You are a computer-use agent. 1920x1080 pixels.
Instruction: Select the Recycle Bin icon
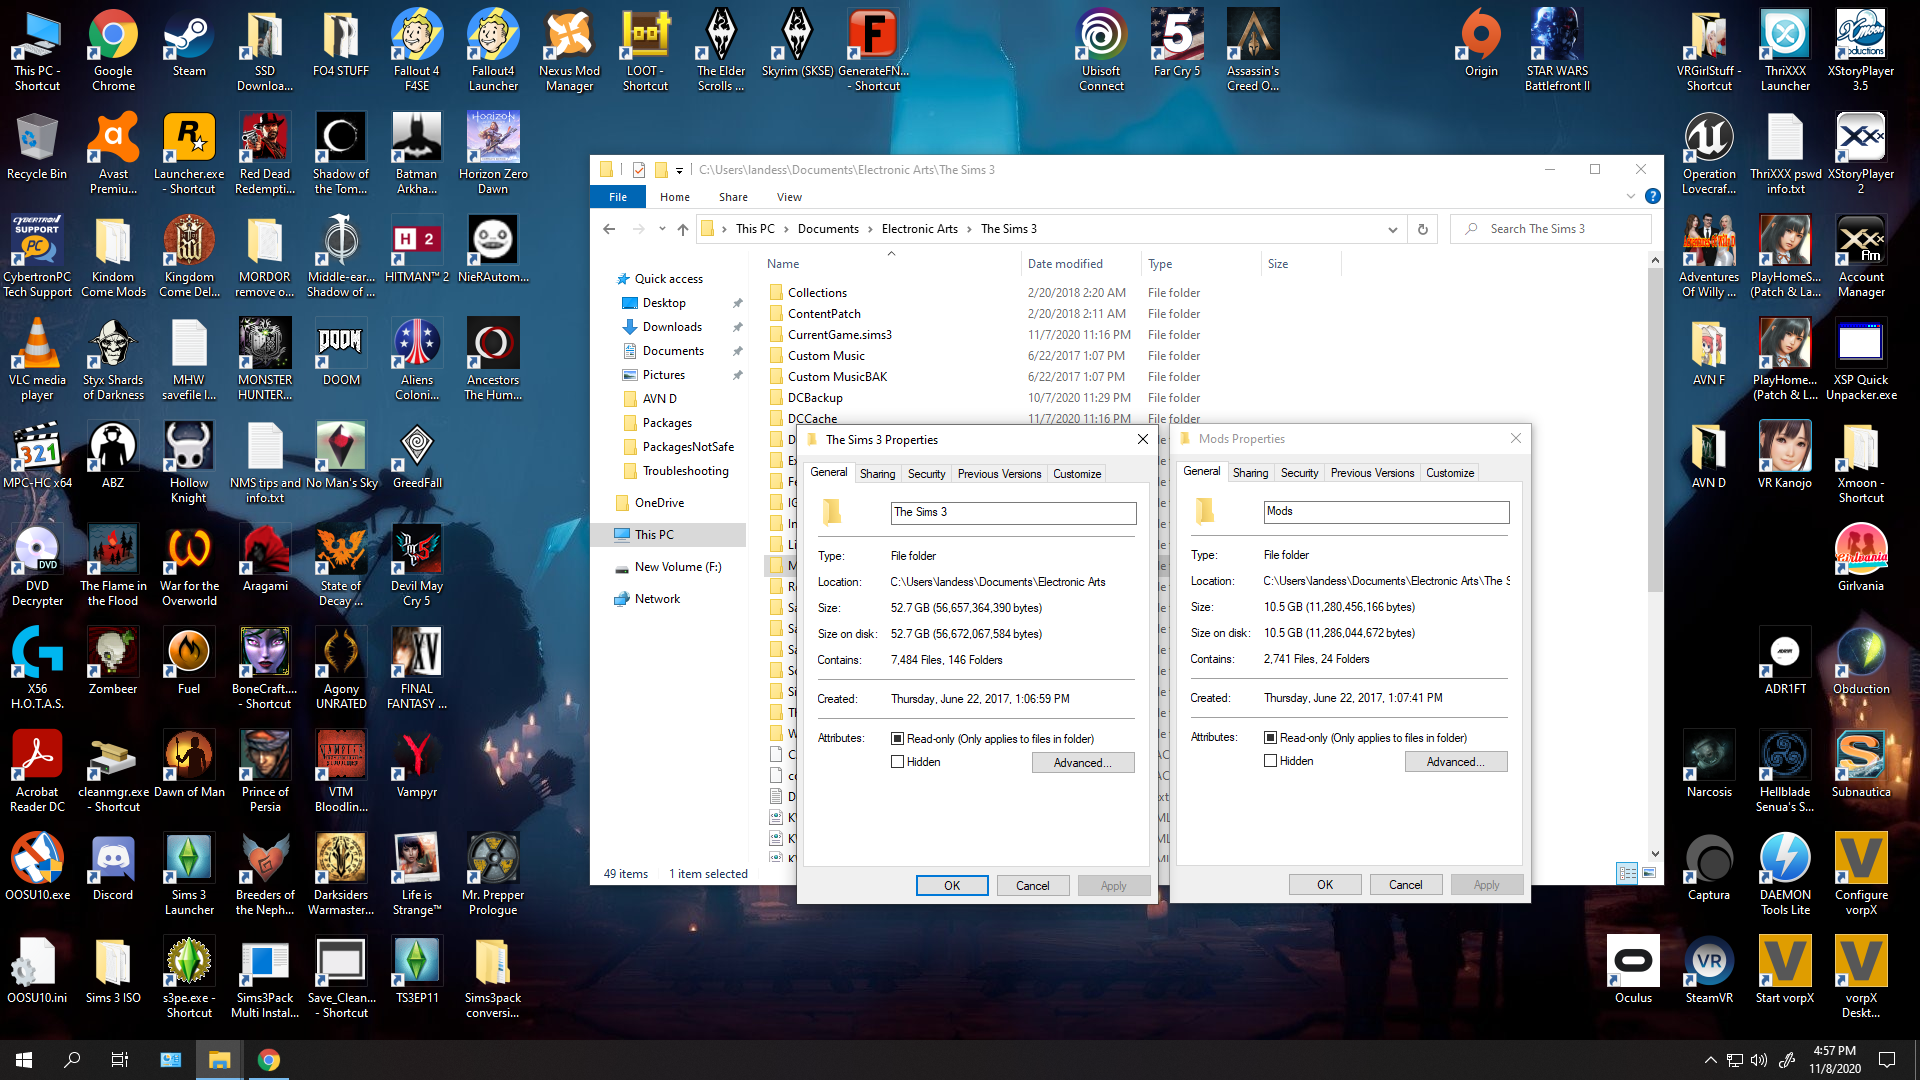tap(37, 147)
